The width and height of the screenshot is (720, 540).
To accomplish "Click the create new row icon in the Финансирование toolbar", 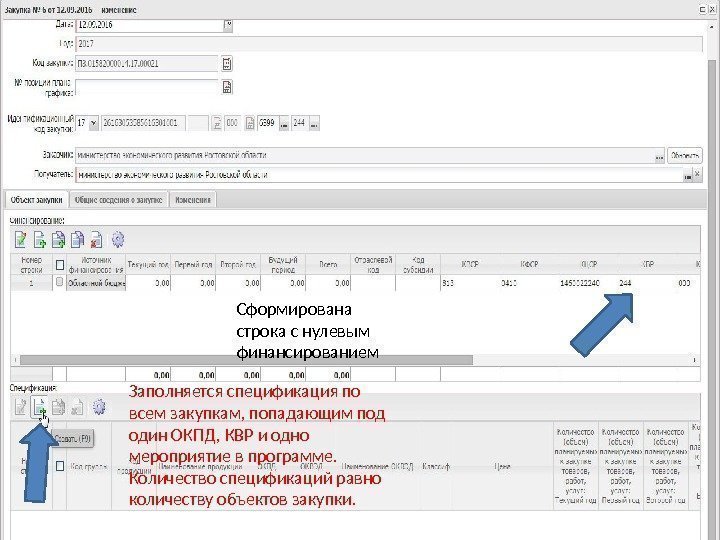I will tap(40, 239).
